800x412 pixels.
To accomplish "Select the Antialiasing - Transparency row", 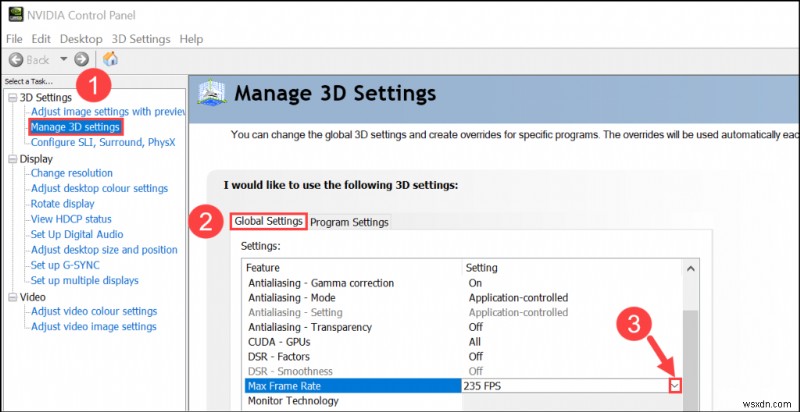I will coord(310,327).
